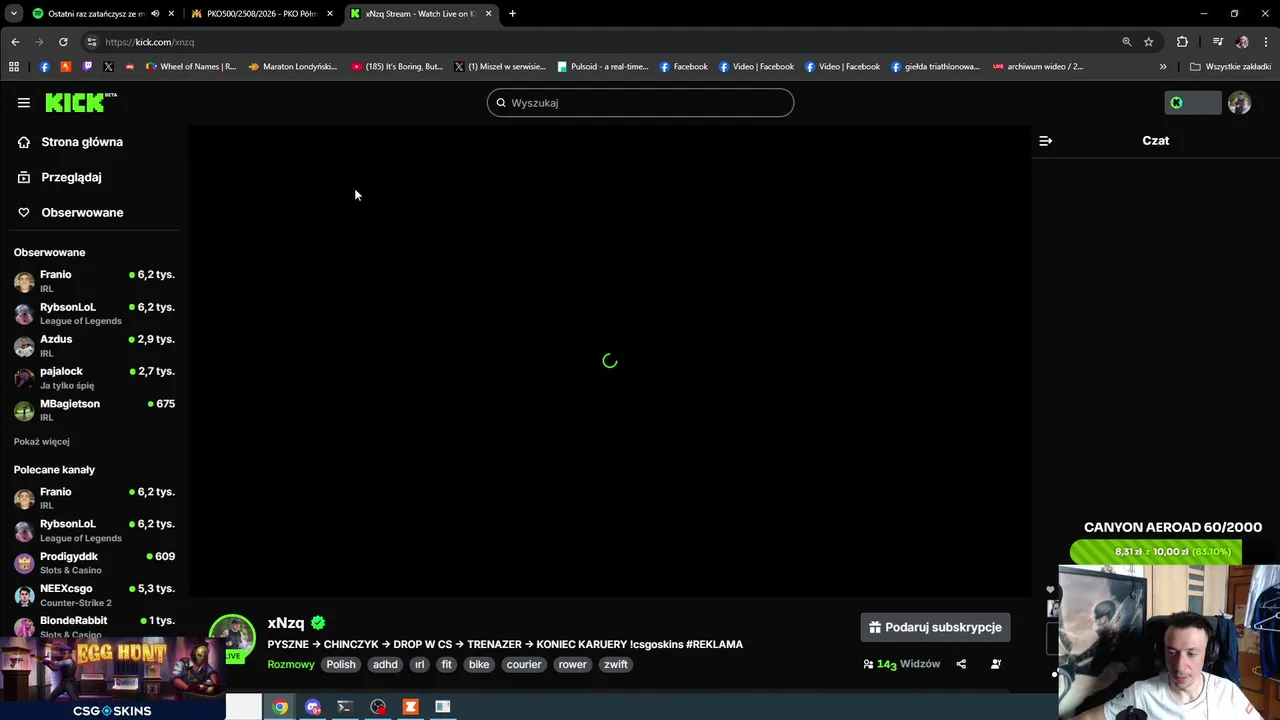1280x720 pixels.
Task: Open the Twitch bookmark icon
Action: pyautogui.click(x=87, y=67)
